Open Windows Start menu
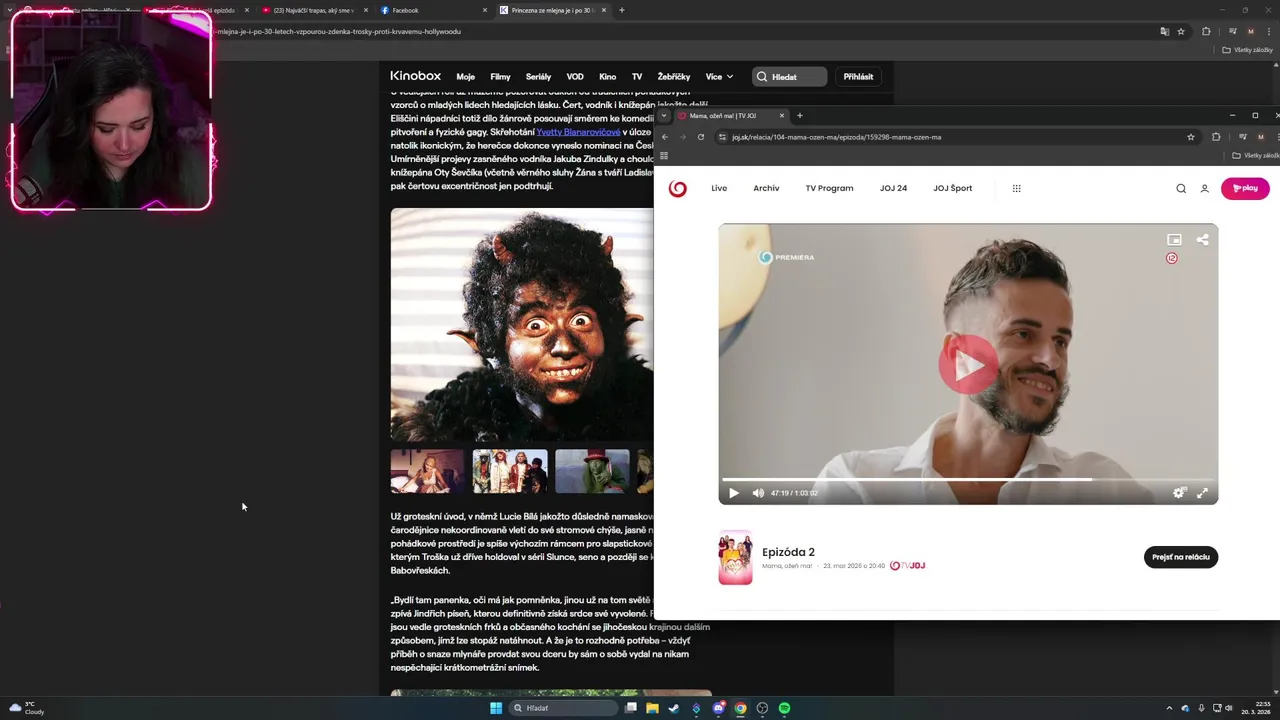1280x720 pixels. (496, 708)
